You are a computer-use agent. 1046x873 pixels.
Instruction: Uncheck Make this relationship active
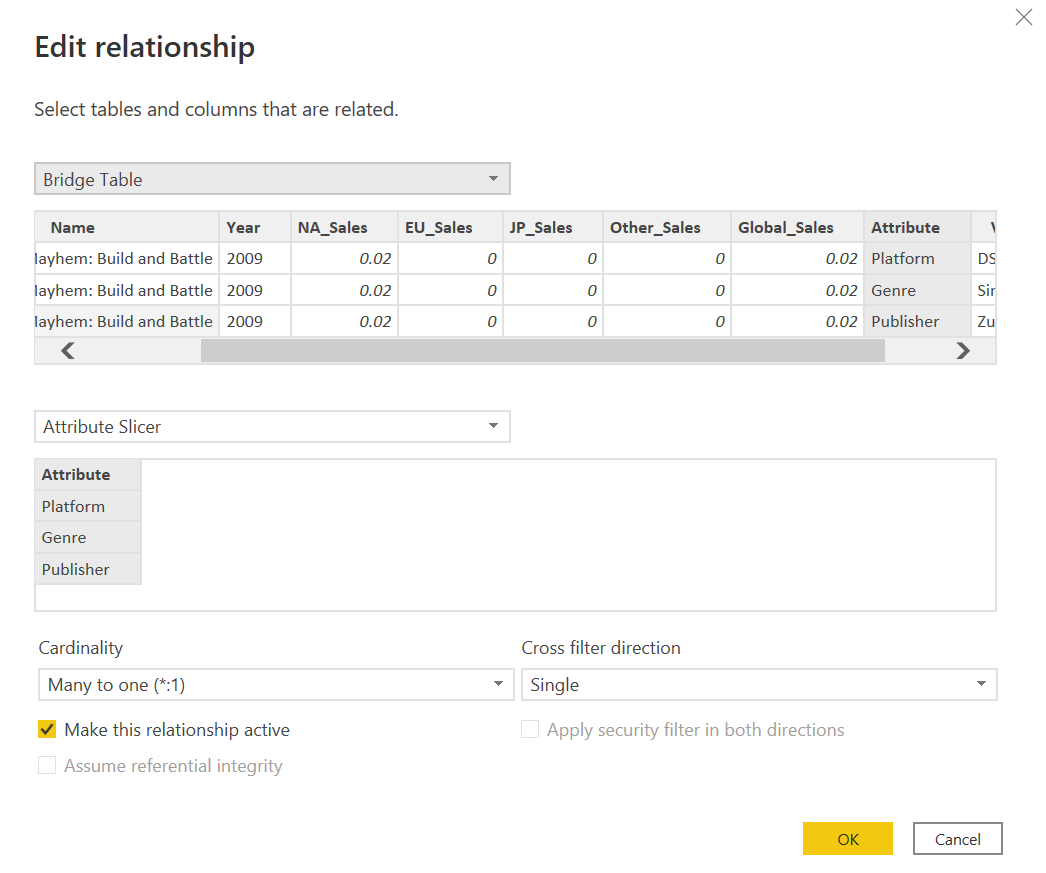click(x=47, y=730)
